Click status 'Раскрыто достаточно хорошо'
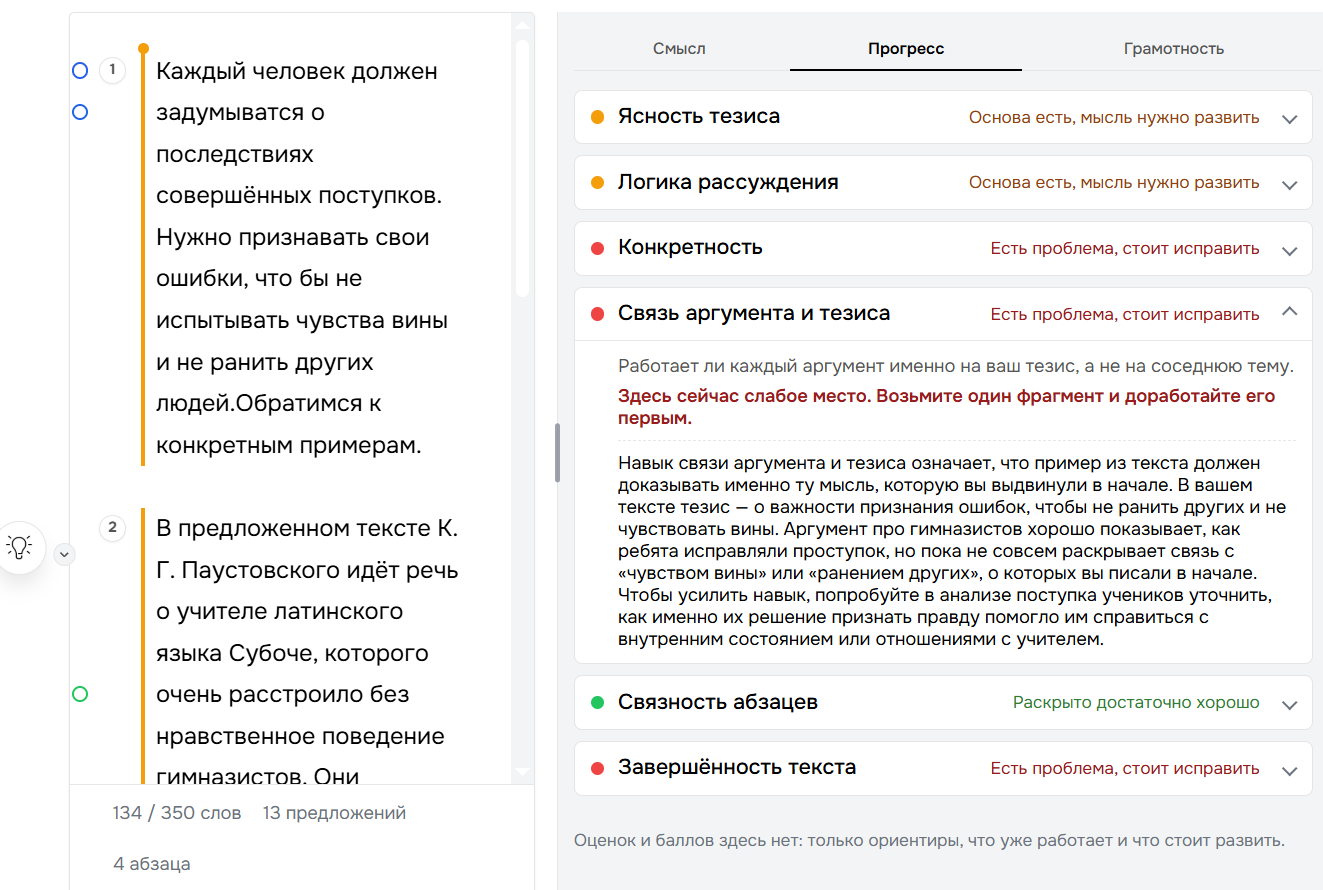 1136,703
